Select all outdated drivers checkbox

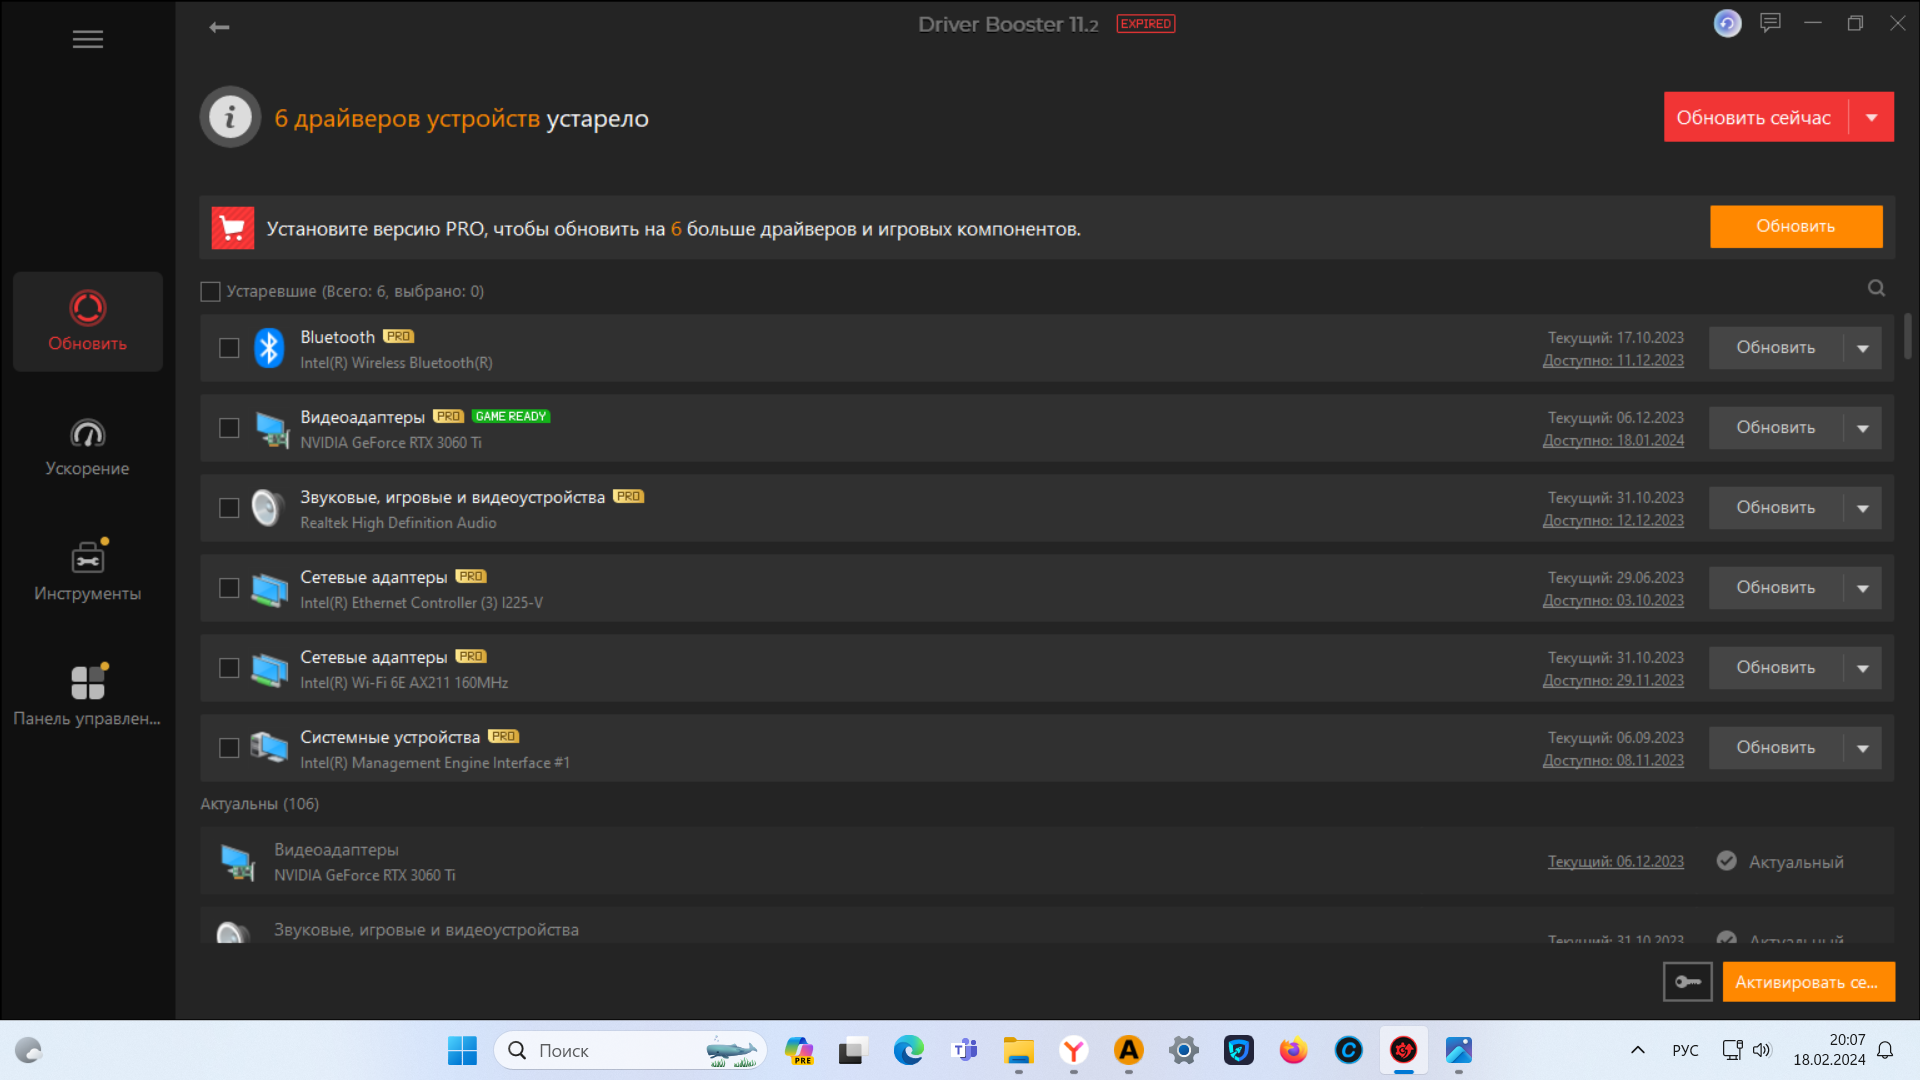coord(210,291)
